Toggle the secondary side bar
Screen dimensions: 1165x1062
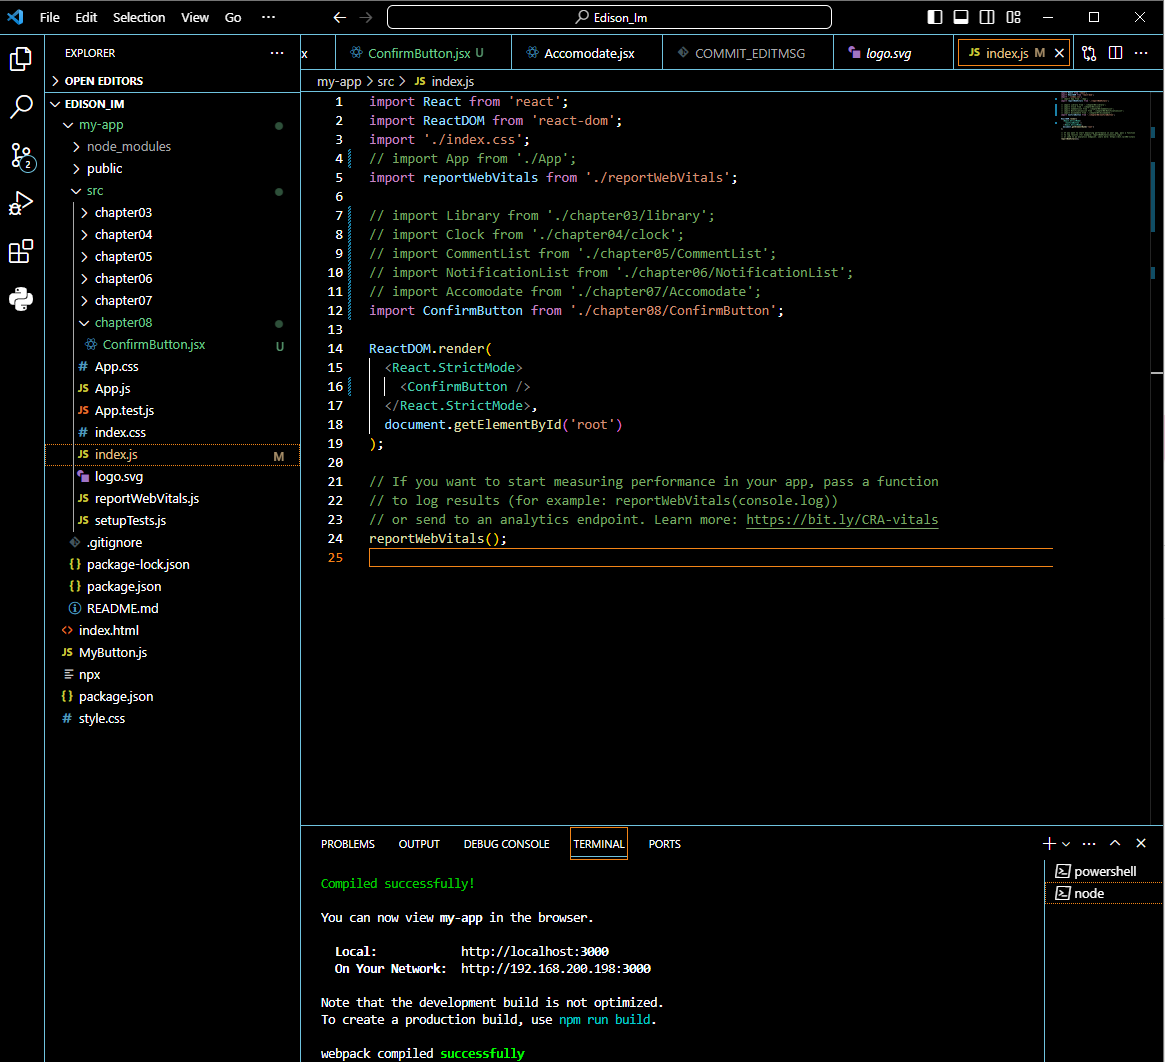click(x=987, y=17)
